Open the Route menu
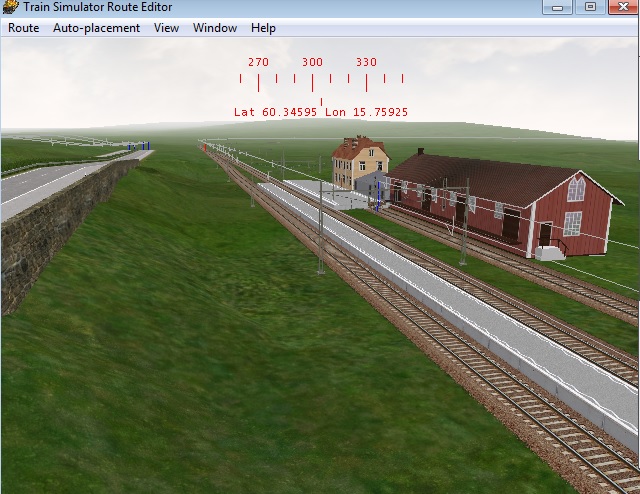The height and width of the screenshot is (494, 640). point(23,28)
